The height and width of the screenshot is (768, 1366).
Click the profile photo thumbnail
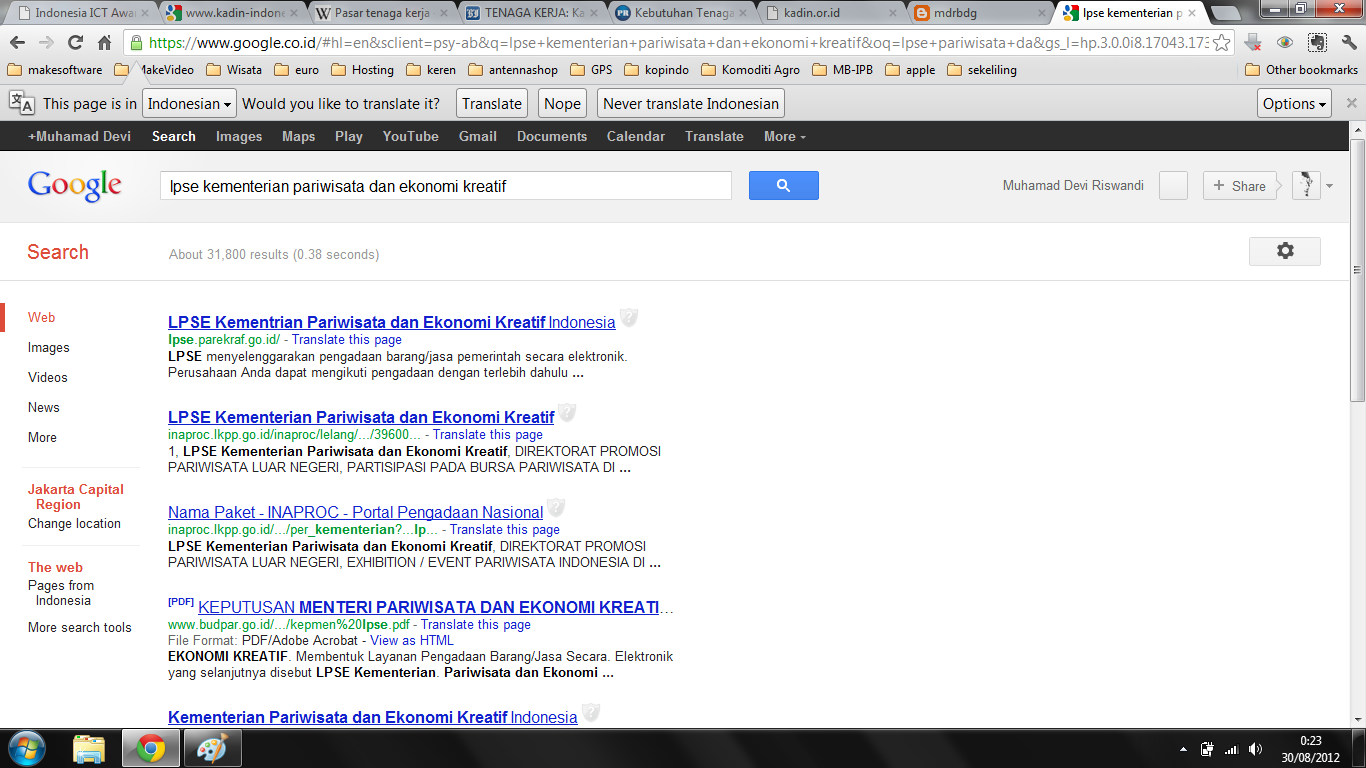tap(1306, 186)
